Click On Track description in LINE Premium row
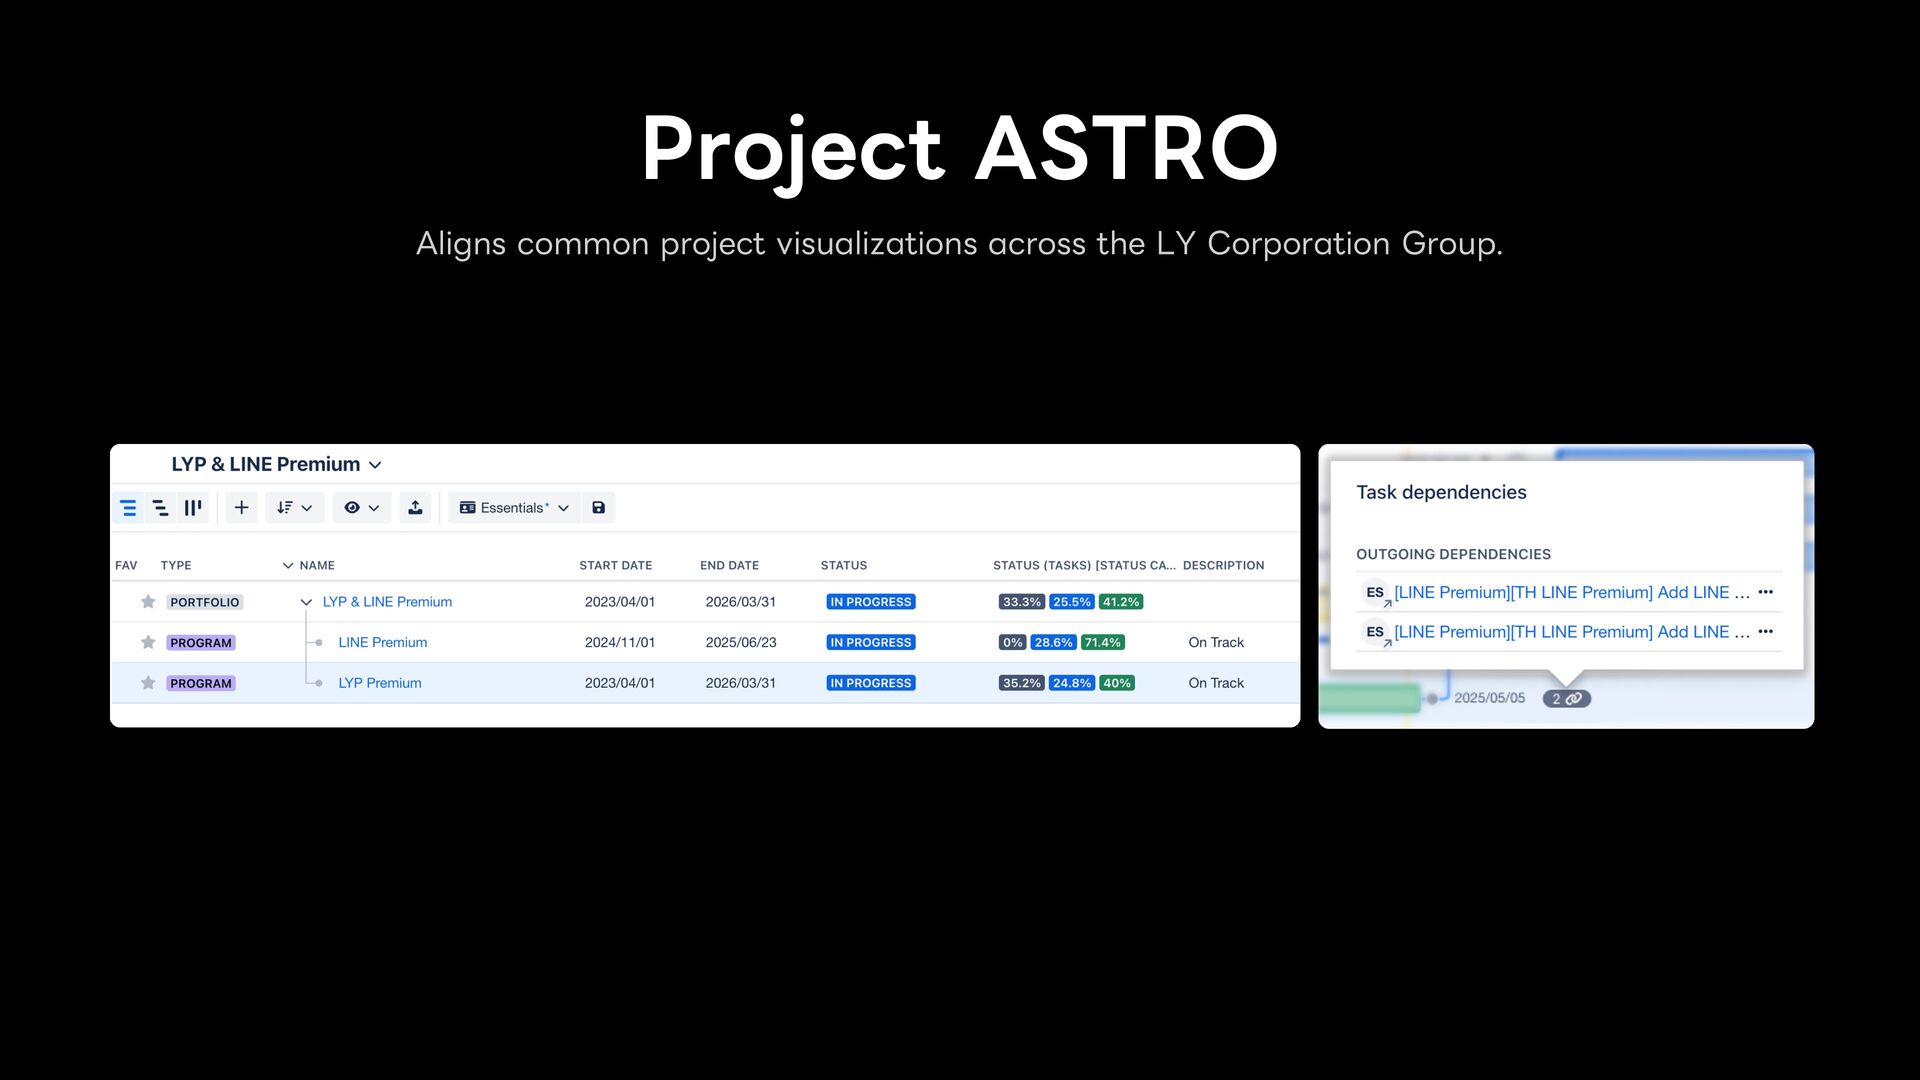The width and height of the screenshot is (1920, 1080). pyautogui.click(x=1216, y=643)
